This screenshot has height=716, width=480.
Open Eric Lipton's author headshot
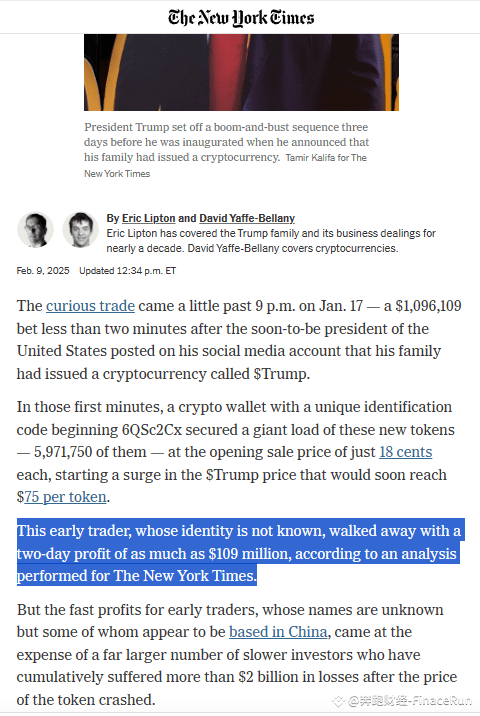(x=35, y=230)
